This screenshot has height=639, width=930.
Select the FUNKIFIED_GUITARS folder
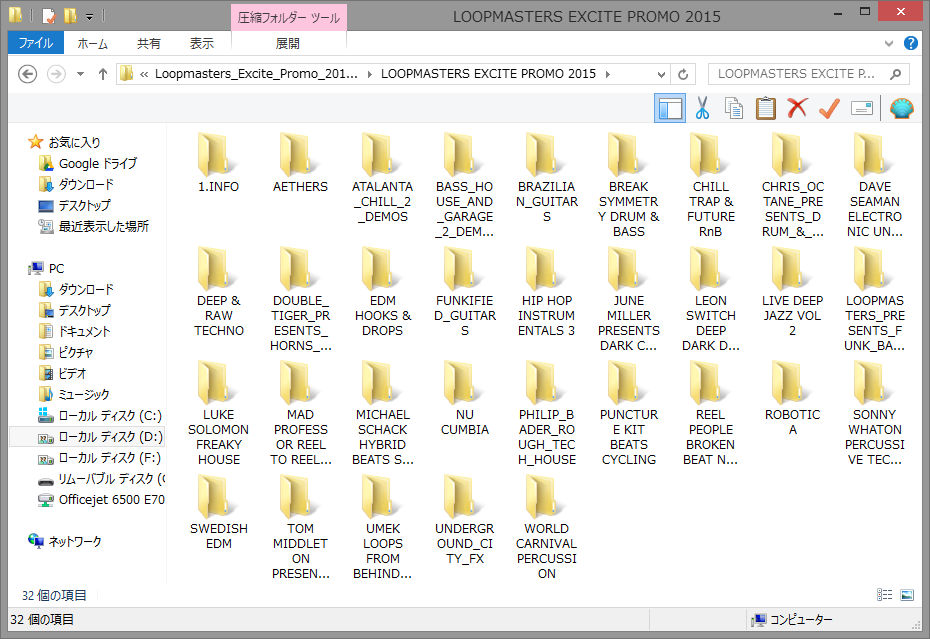[464, 291]
